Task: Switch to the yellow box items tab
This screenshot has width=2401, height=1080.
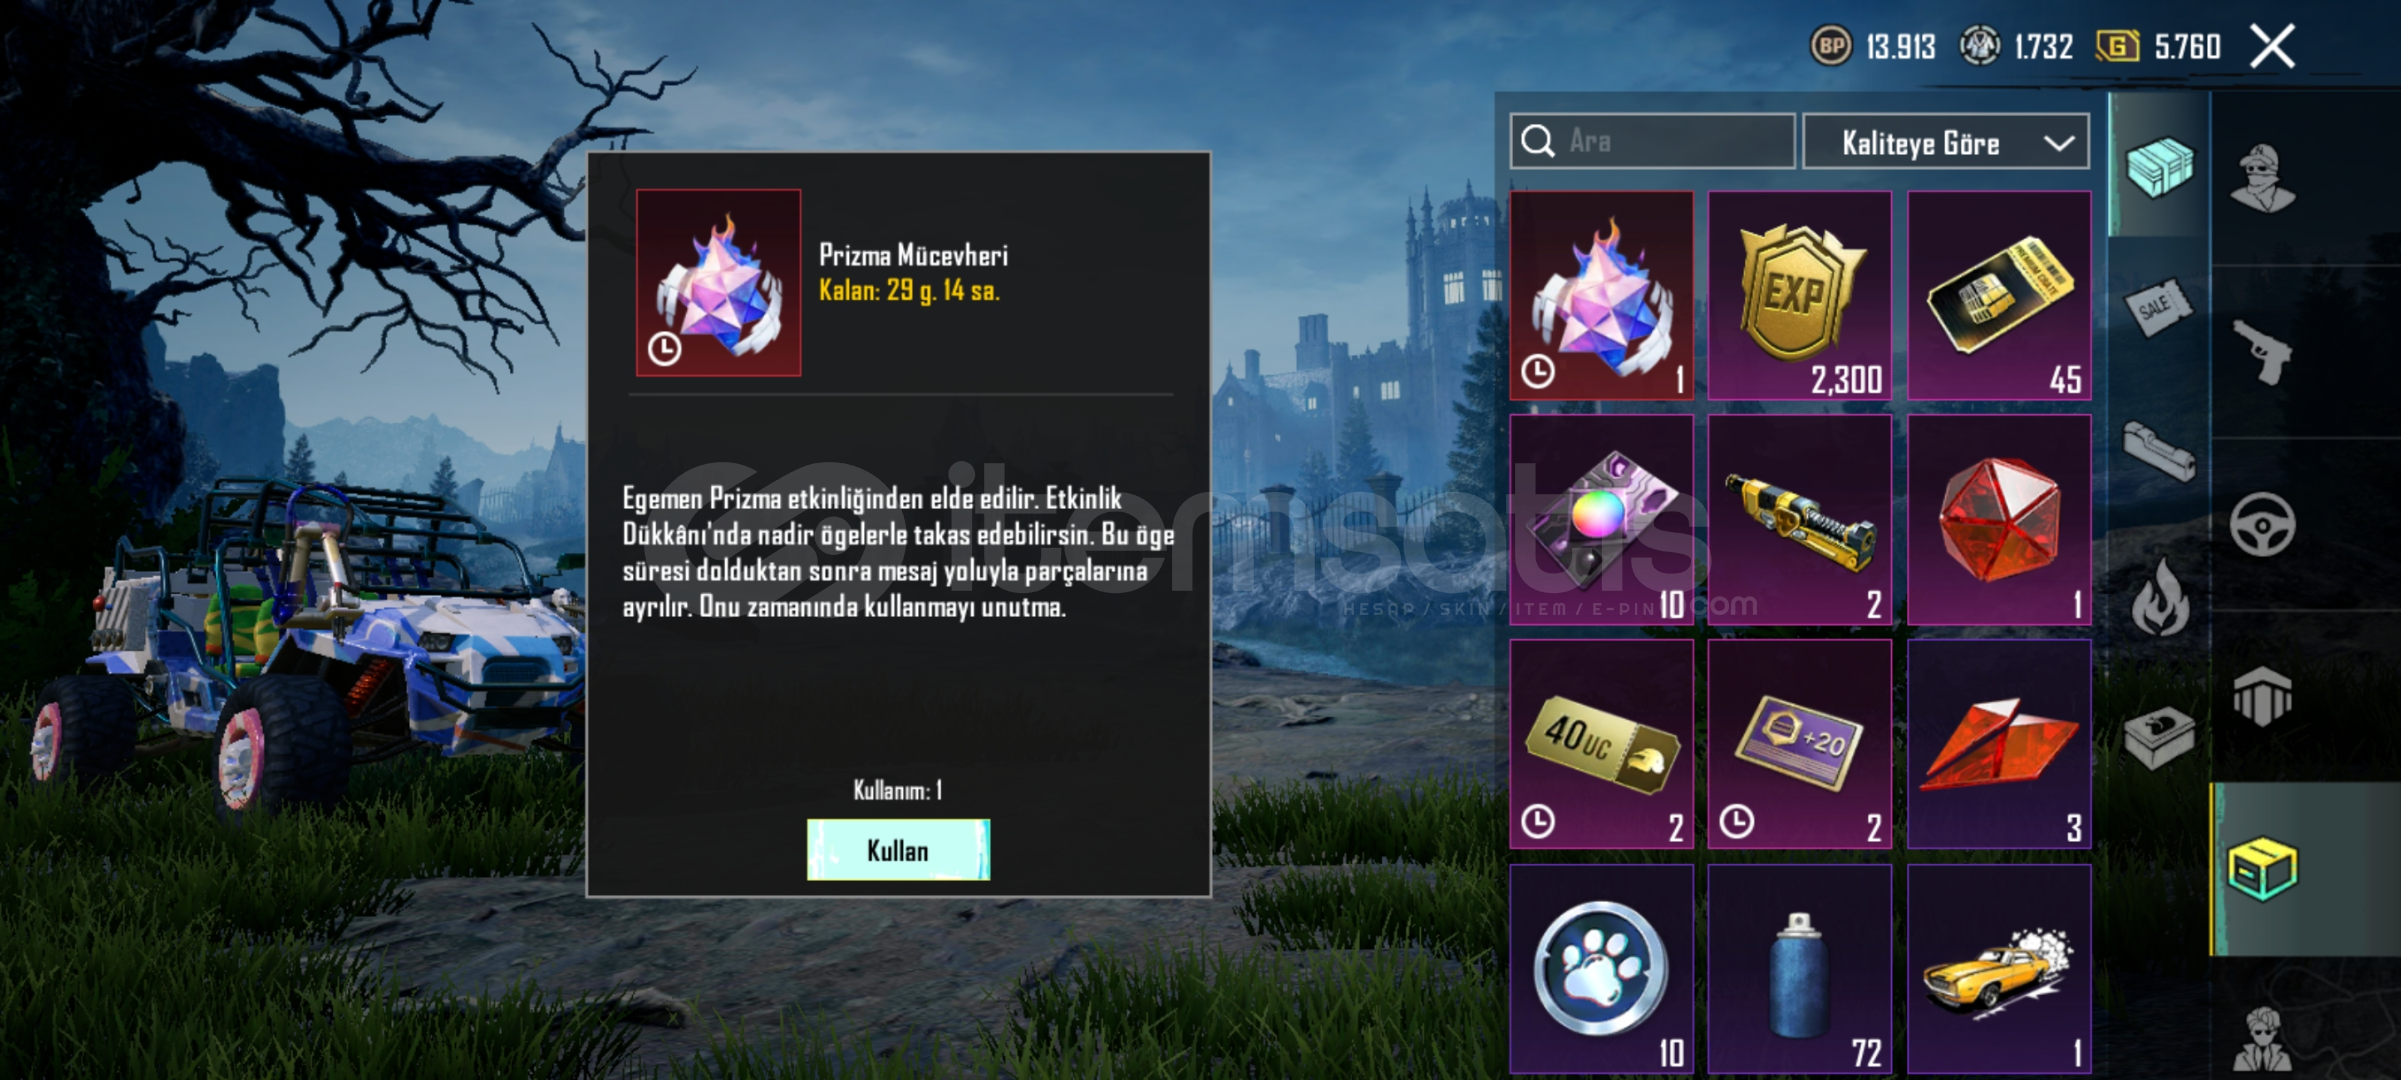Action: tap(2263, 868)
